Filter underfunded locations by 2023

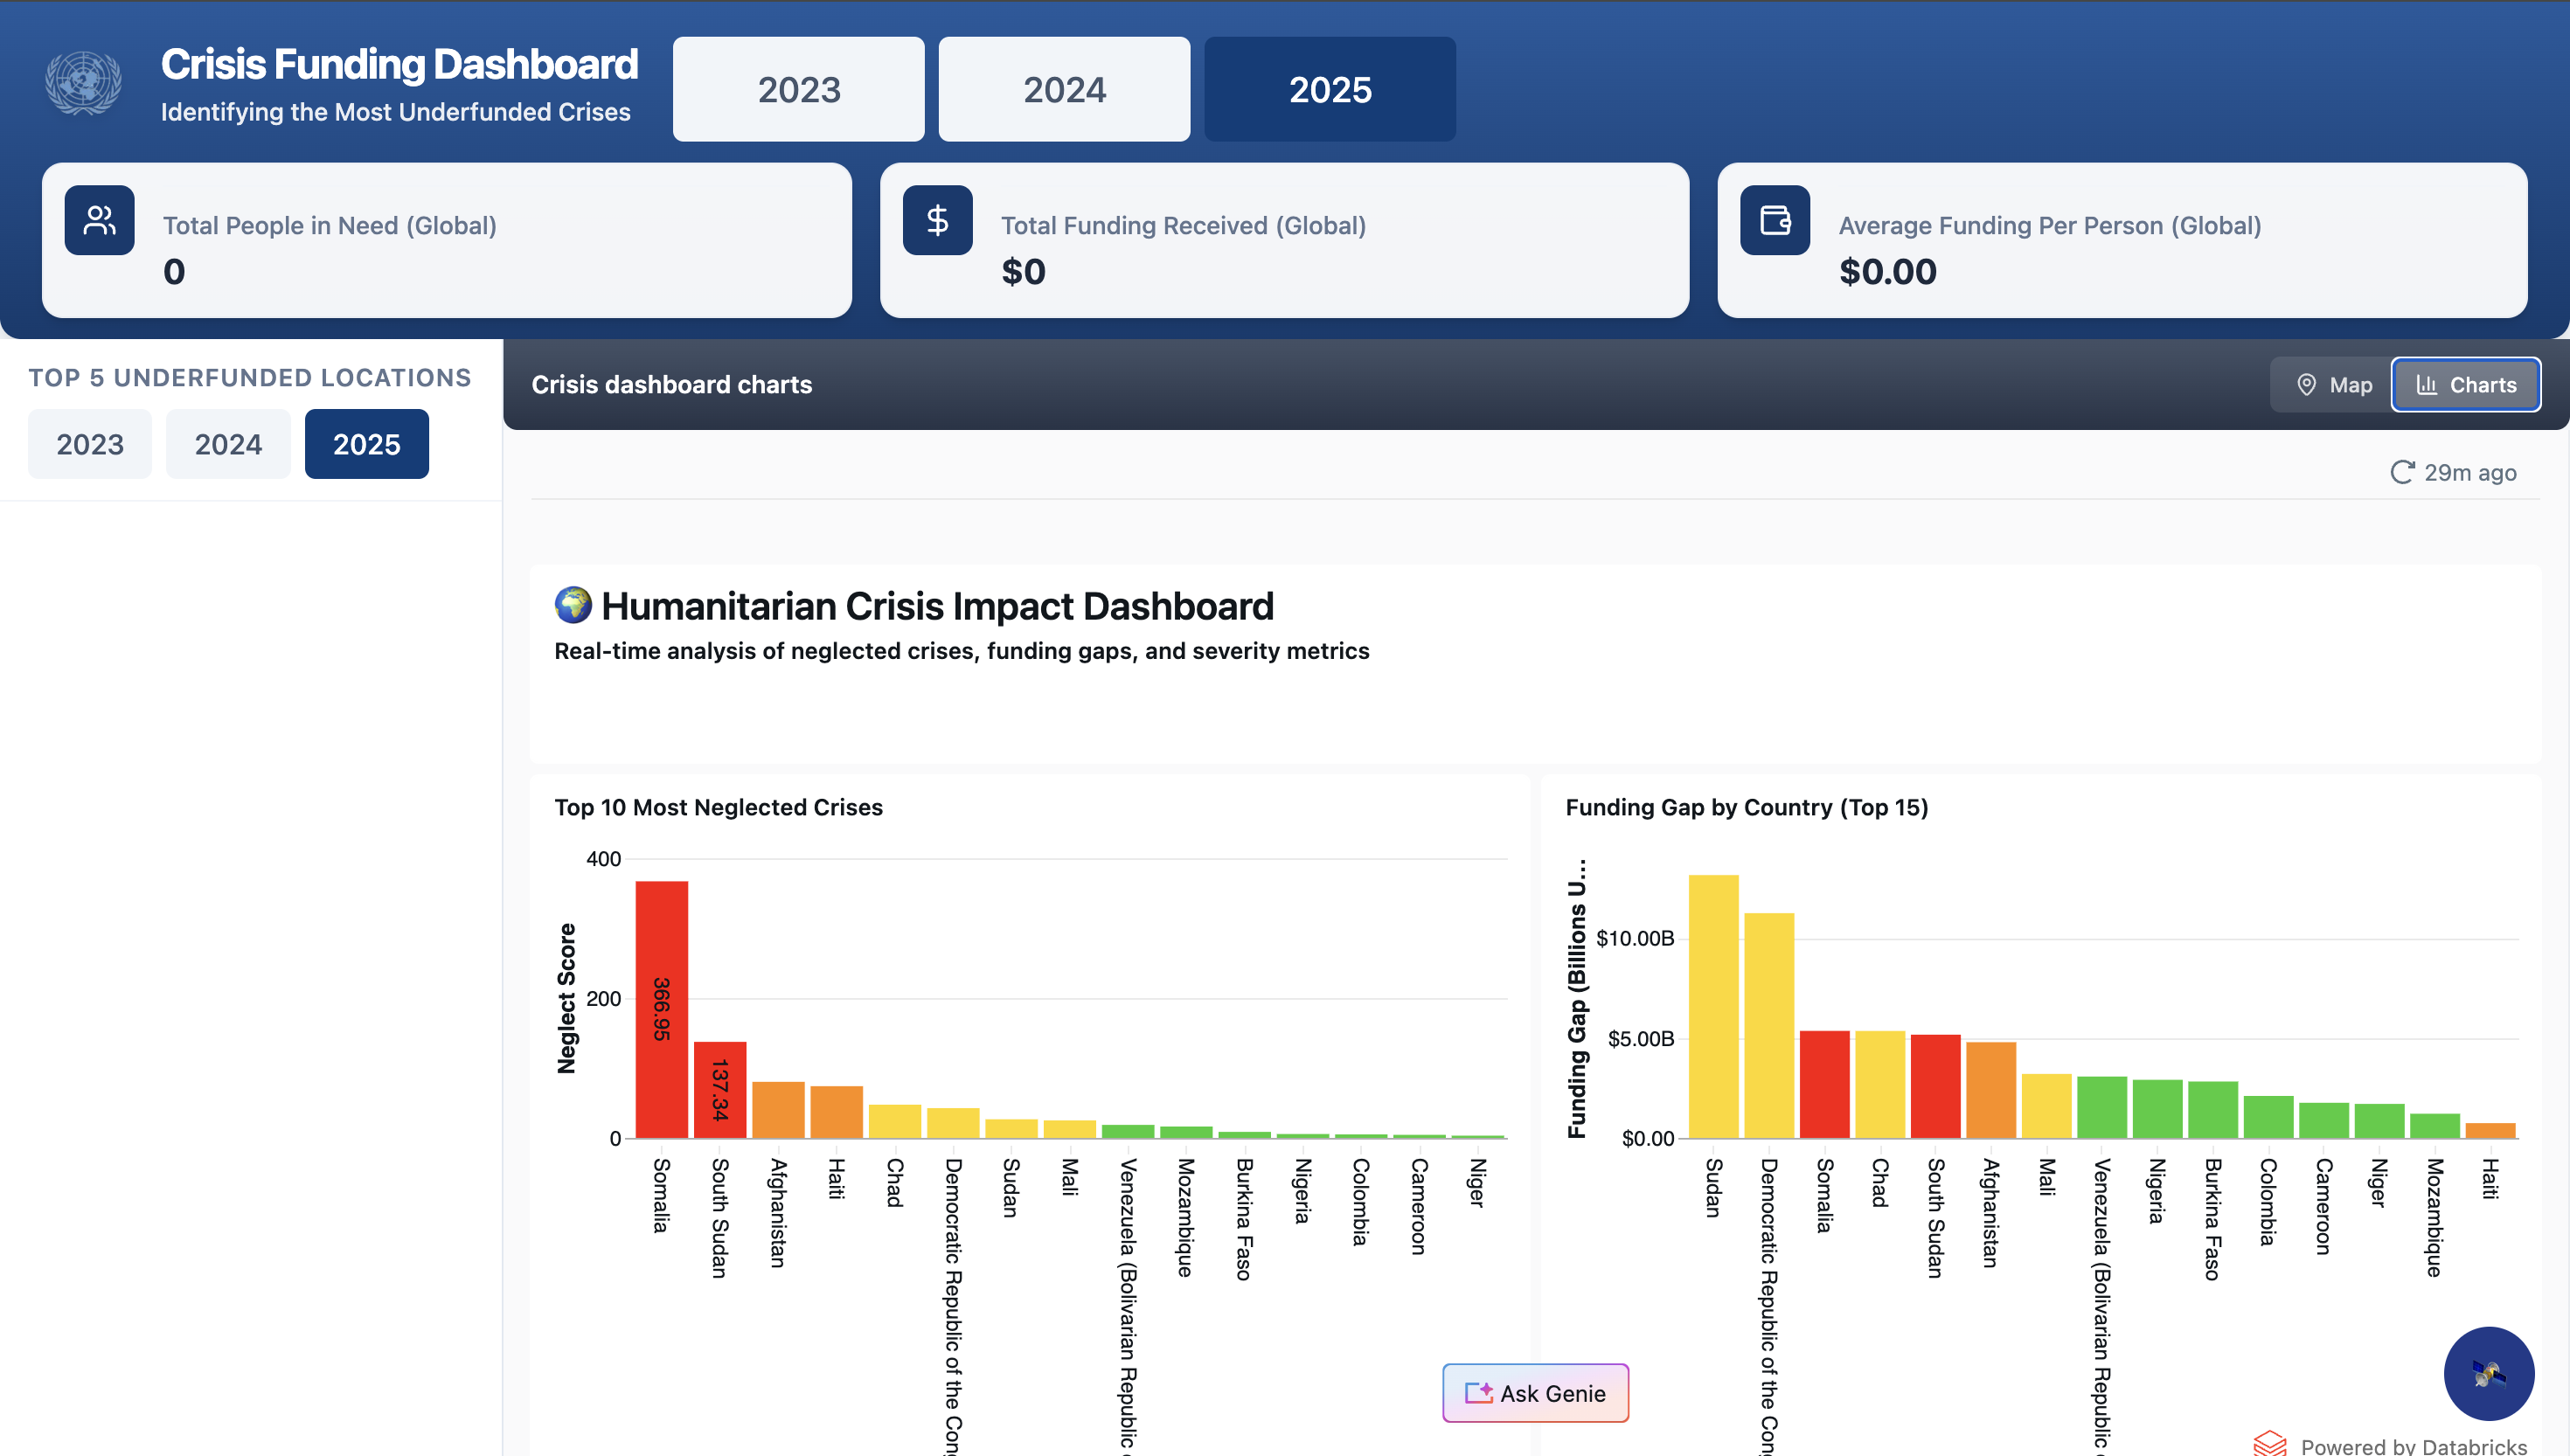point(90,444)
